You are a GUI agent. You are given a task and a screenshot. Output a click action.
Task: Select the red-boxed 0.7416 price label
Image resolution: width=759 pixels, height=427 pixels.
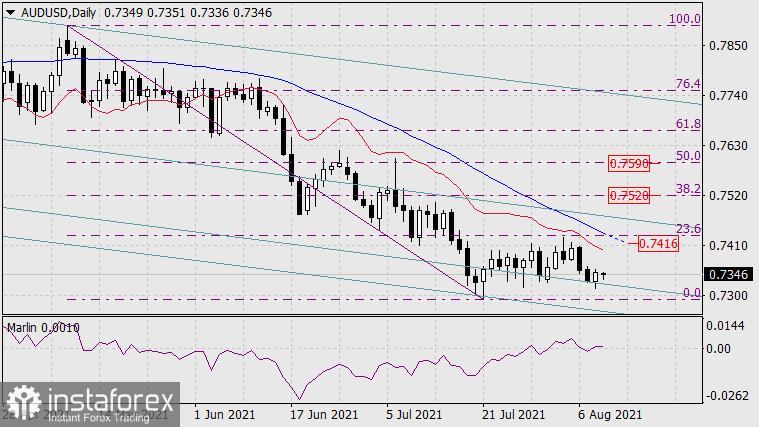[x=658, y=243]
